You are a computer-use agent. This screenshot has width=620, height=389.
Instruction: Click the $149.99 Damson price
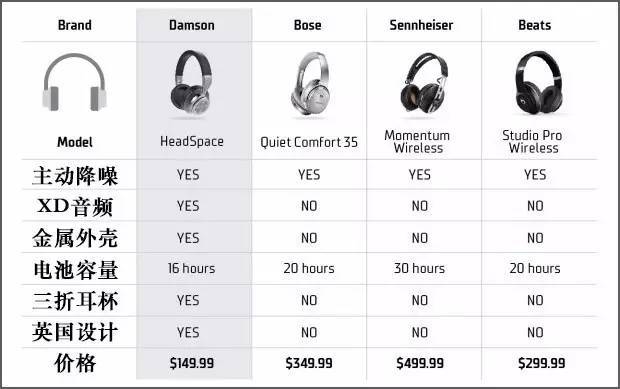point(192,363)
